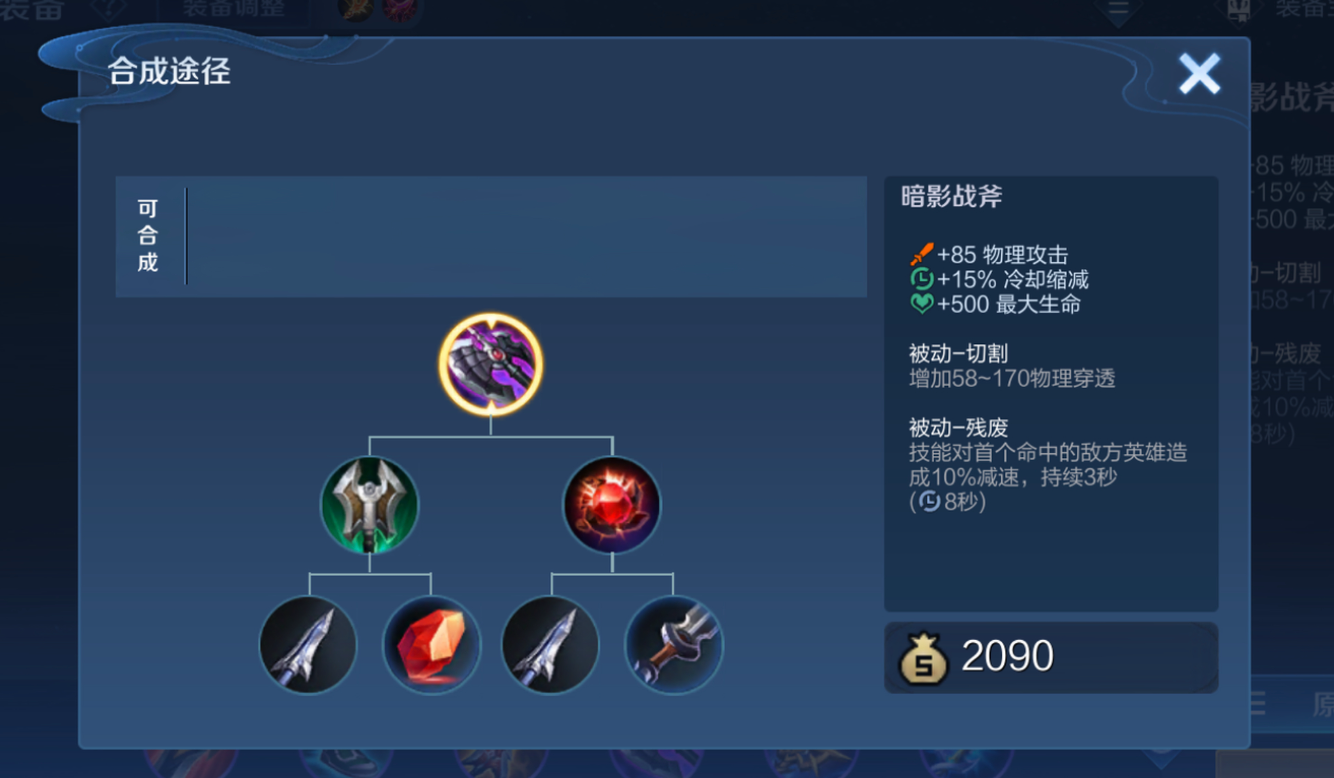1334x778 pixels.
Task: Click the green cooldown reduction clock icon
Action: [921, 279]
